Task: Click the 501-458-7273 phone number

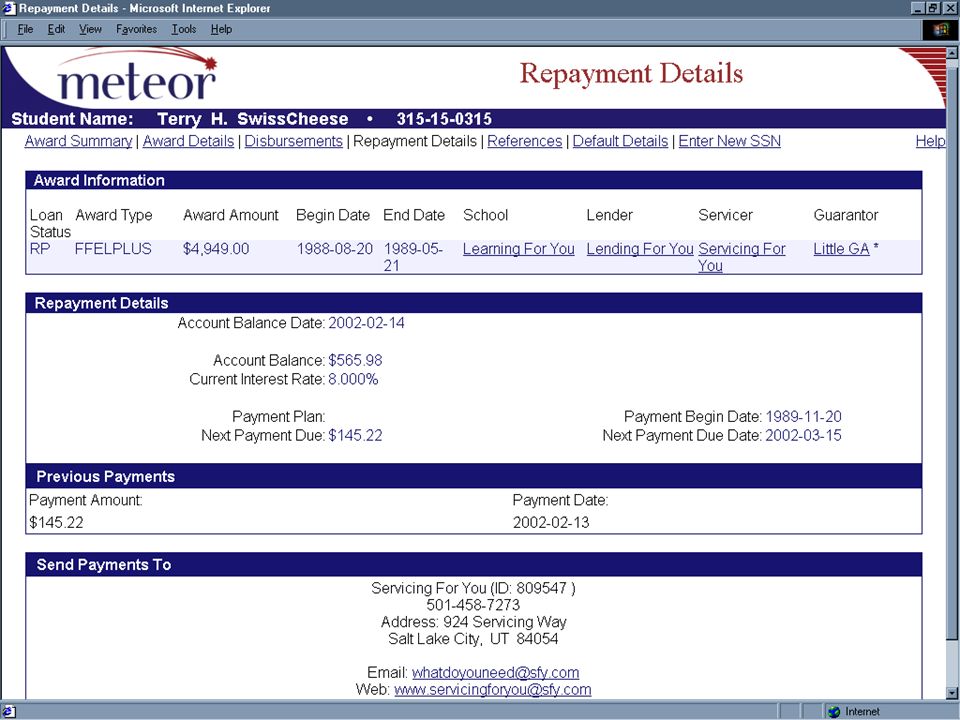Action: point(473,605)
